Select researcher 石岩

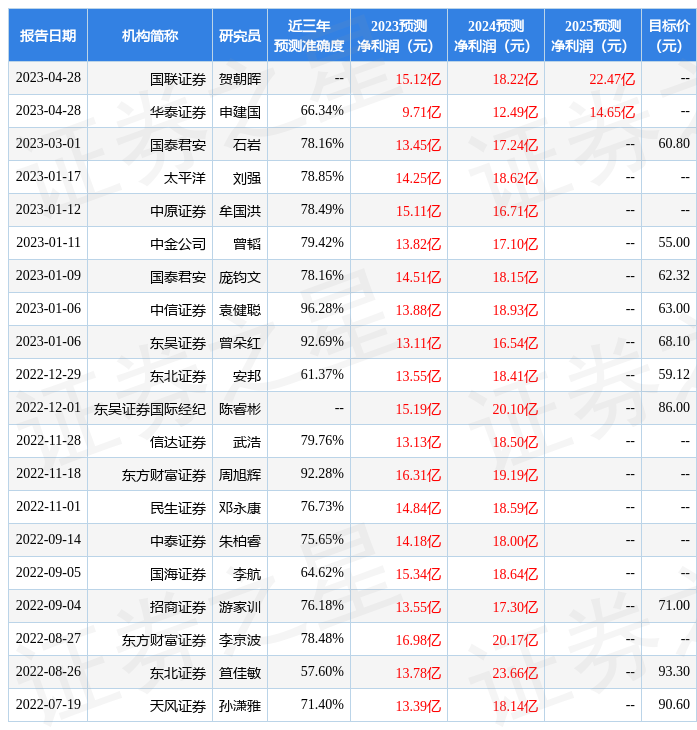247,145
